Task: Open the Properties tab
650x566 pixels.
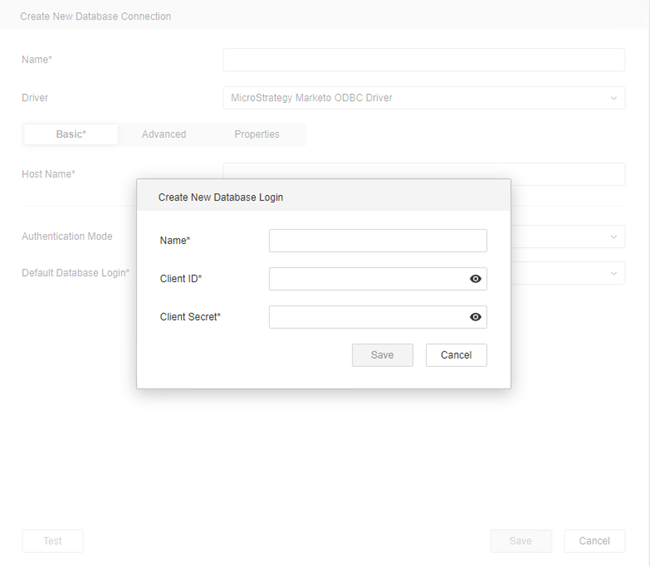Action: tap(257, 134)
